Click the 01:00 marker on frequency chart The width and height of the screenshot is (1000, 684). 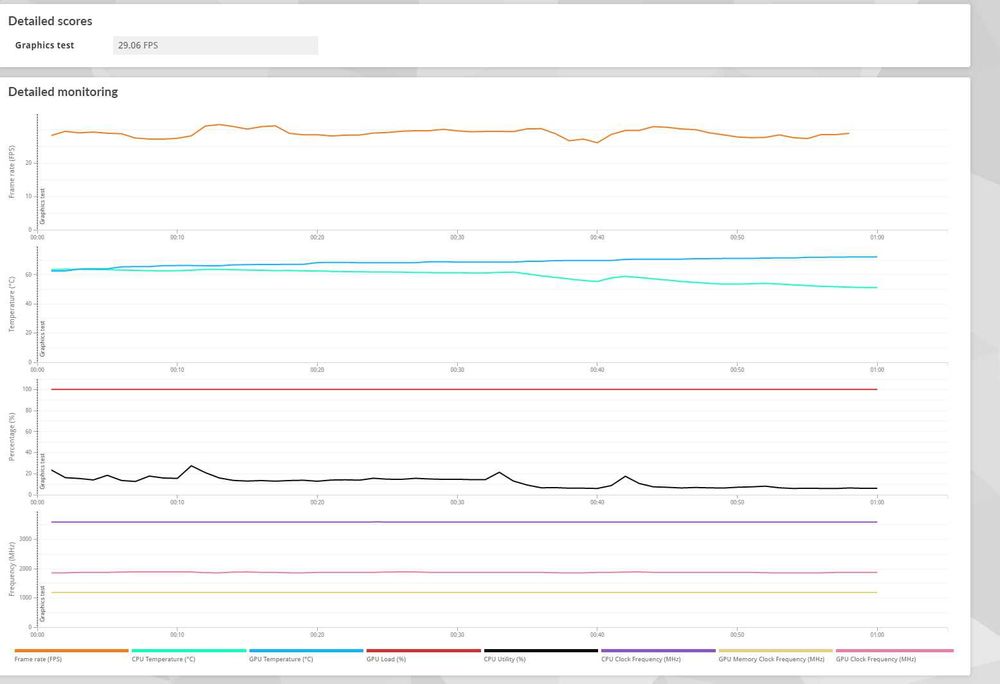point(877,635)
